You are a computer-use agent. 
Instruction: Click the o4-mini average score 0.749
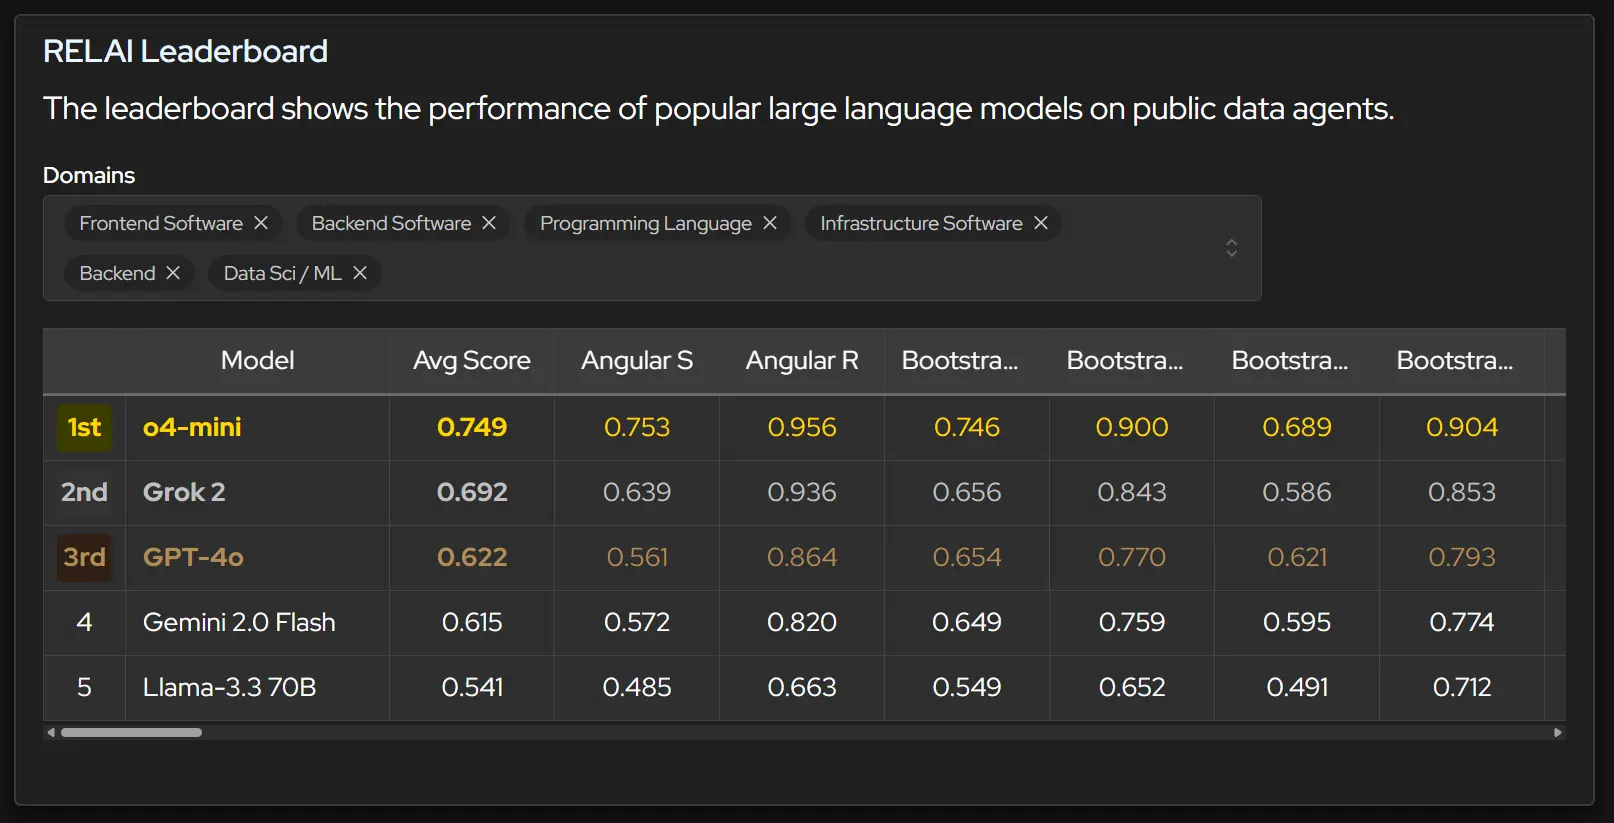coord(472,427)
